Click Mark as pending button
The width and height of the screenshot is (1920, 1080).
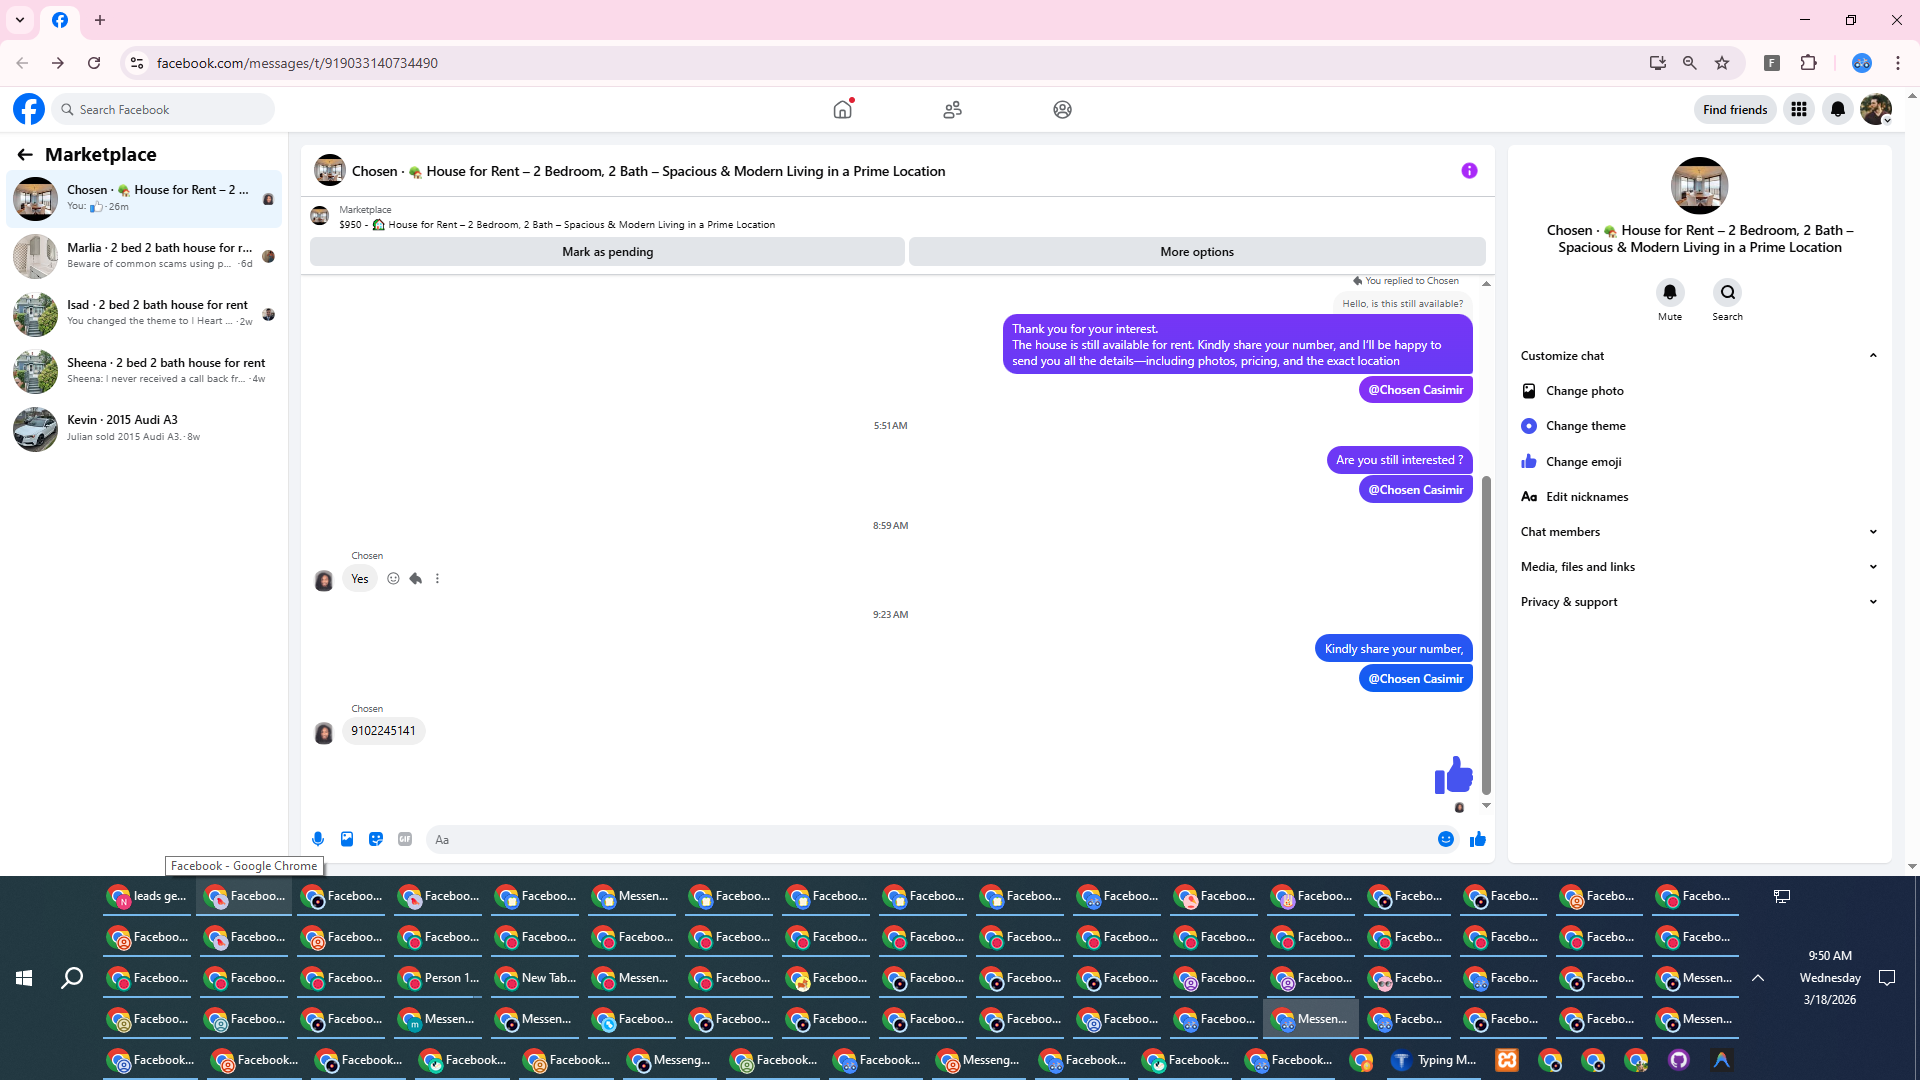607,252
